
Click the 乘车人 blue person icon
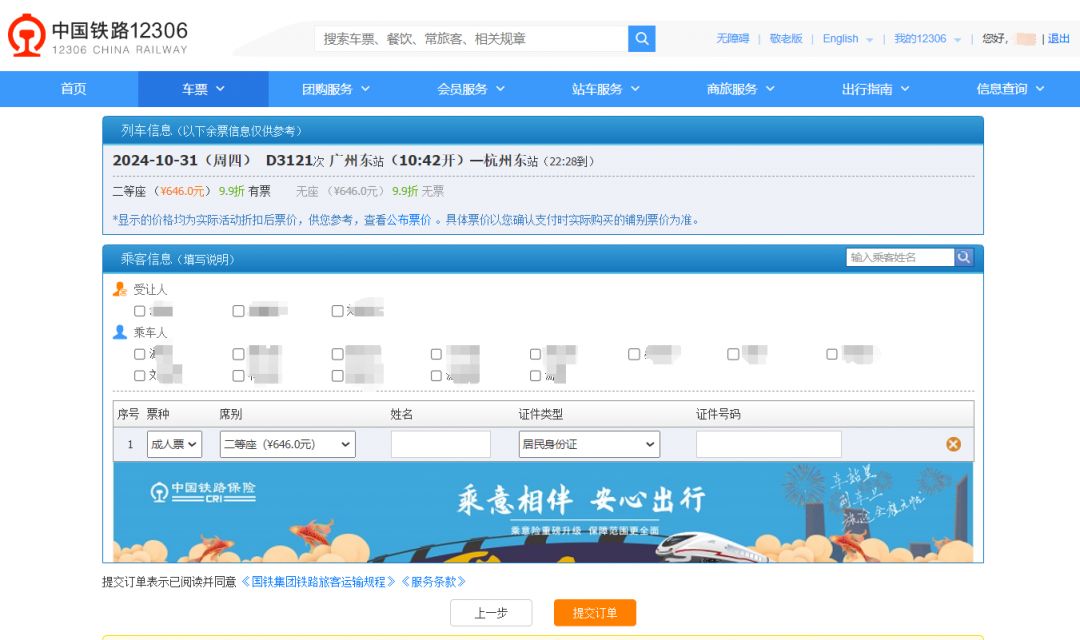click(120, 332)
